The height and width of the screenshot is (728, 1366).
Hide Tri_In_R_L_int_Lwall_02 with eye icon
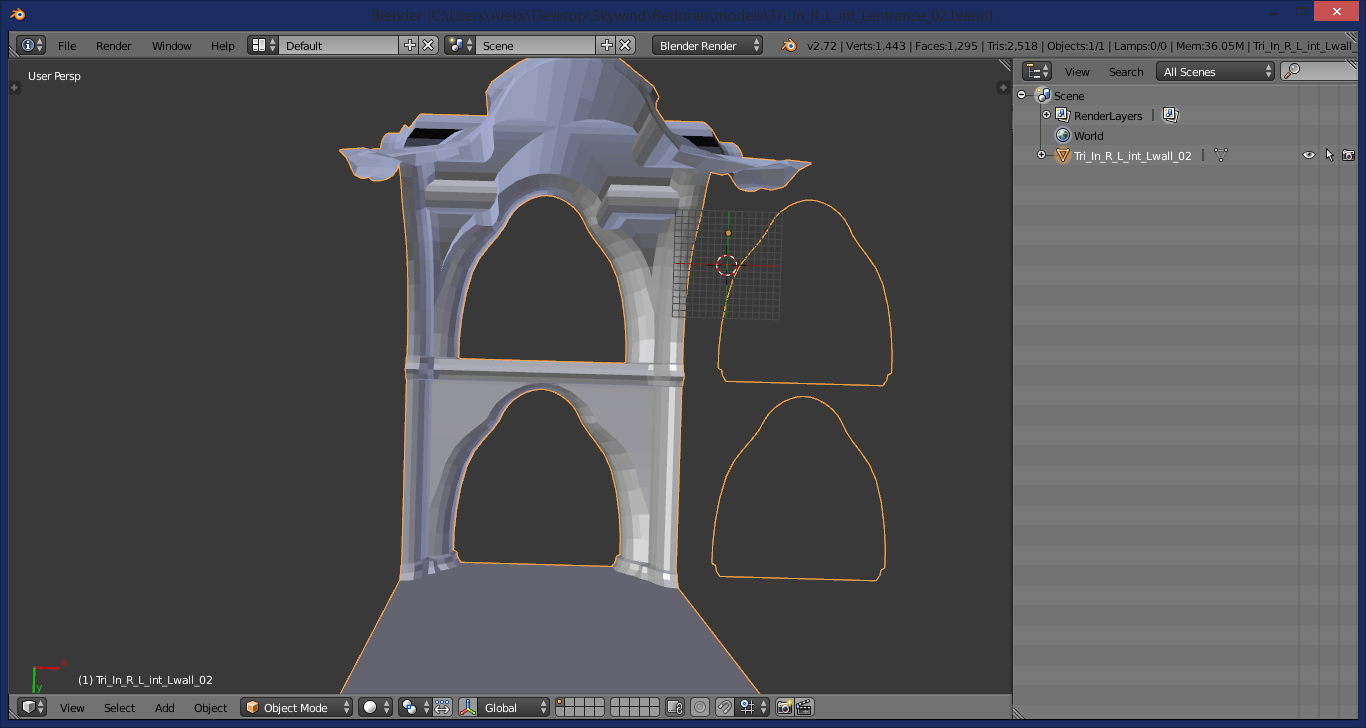point(1308,155)
